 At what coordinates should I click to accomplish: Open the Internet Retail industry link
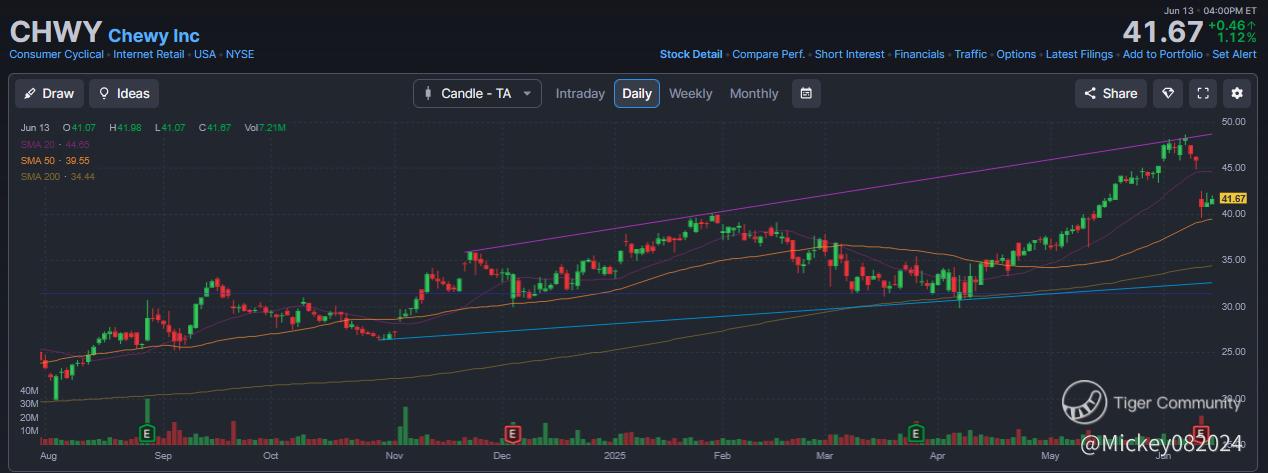coord(149,54)
